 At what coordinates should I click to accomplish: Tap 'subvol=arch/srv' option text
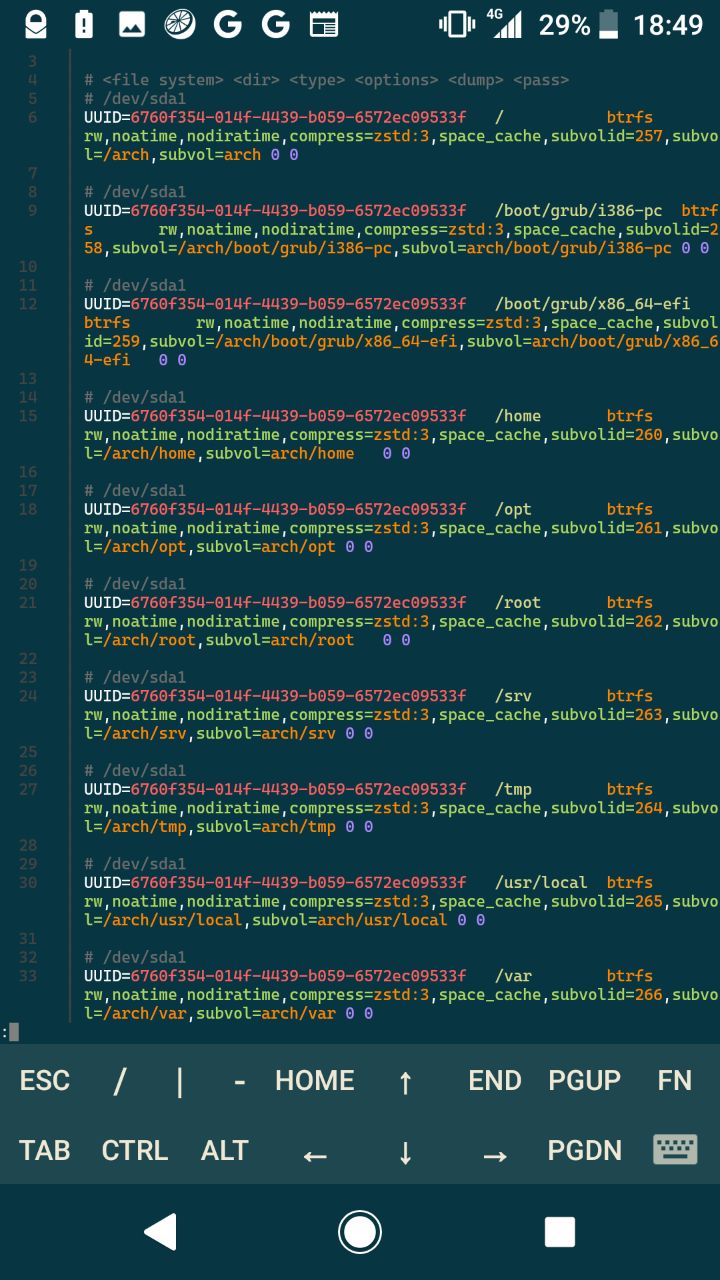click(x=266, y=734)
